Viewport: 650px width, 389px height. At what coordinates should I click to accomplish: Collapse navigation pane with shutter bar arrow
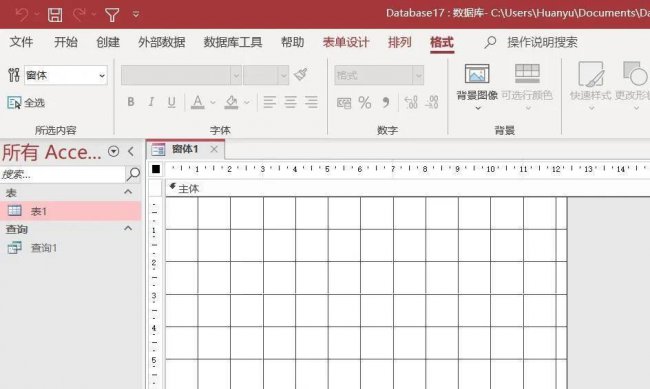click(x=131, y=152)
